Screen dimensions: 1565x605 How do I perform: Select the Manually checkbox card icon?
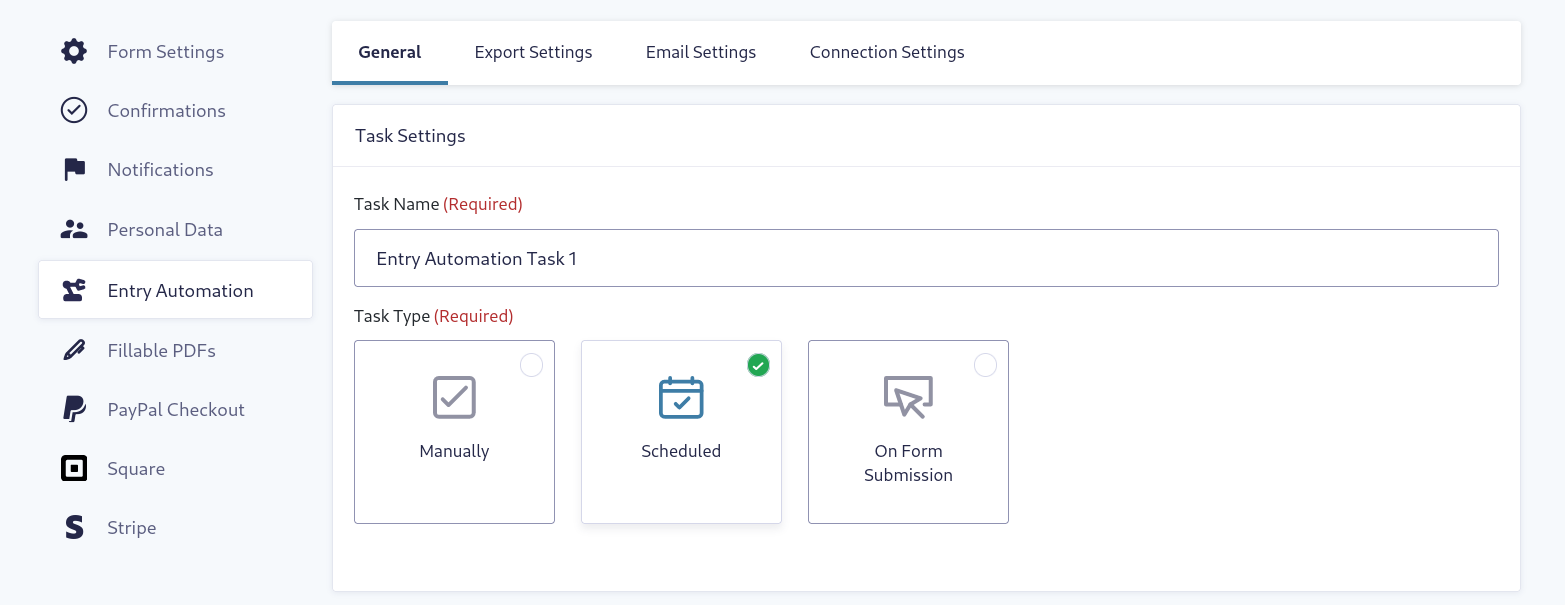coord(454,398)
